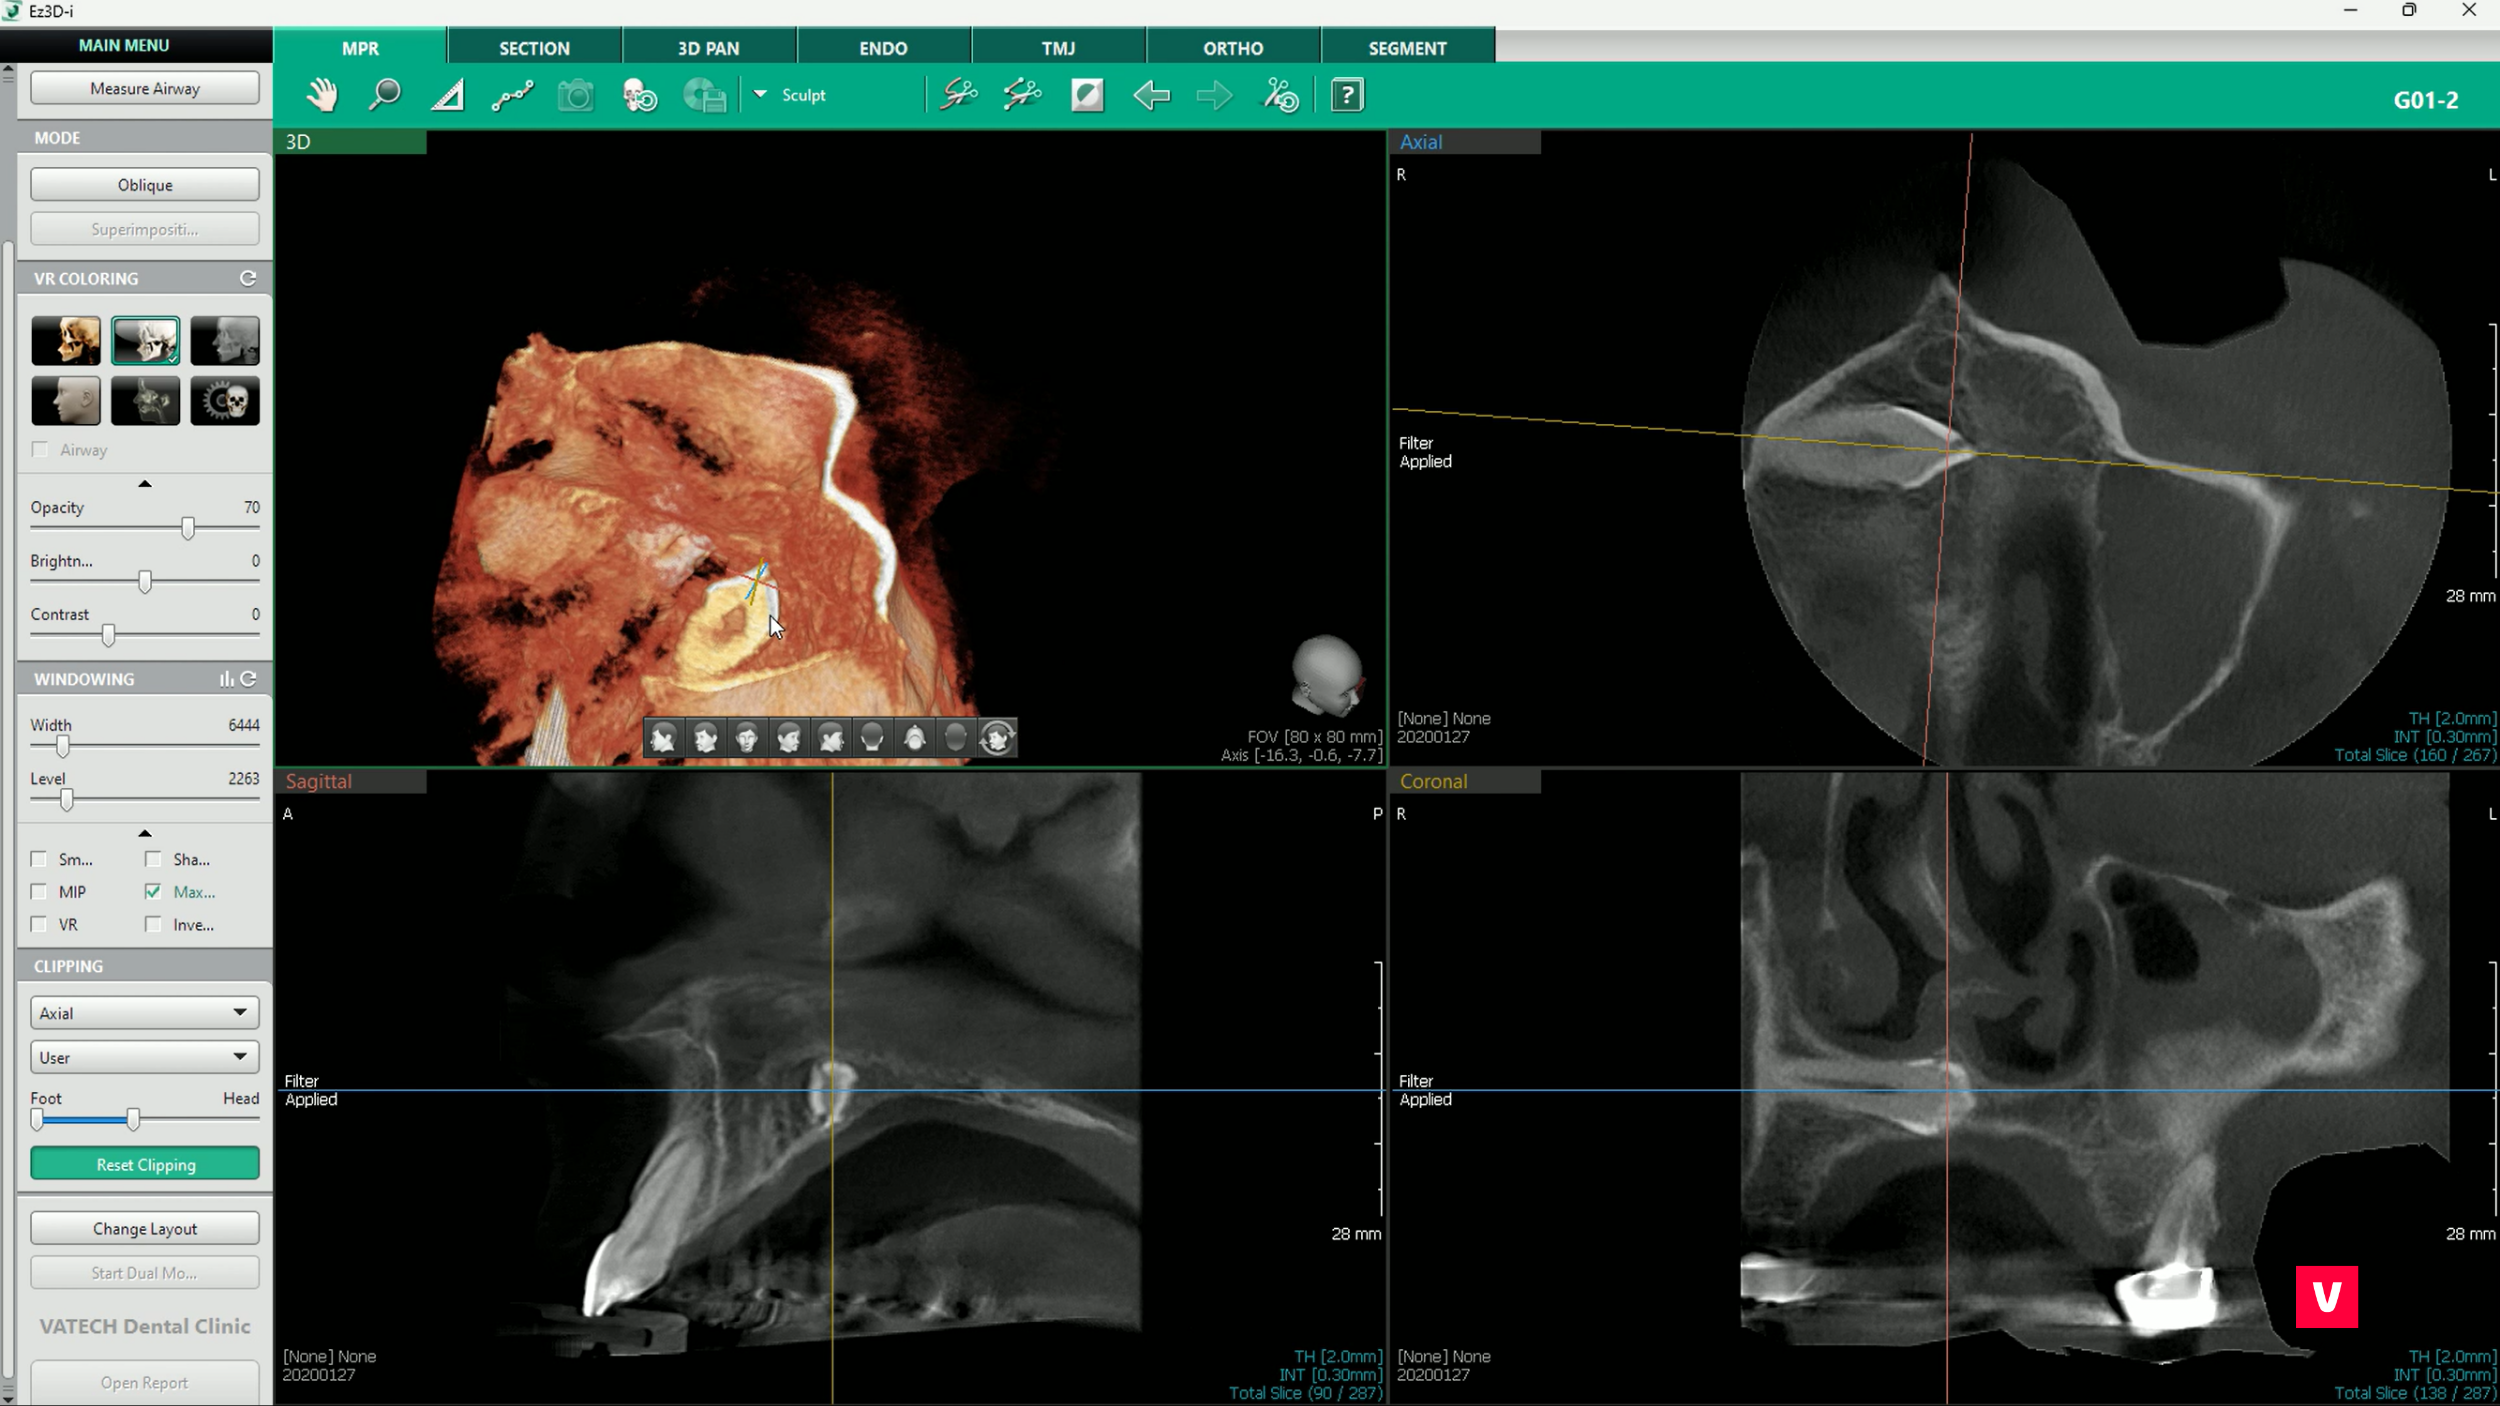Enable the MIP checkbox

[39, 891]
